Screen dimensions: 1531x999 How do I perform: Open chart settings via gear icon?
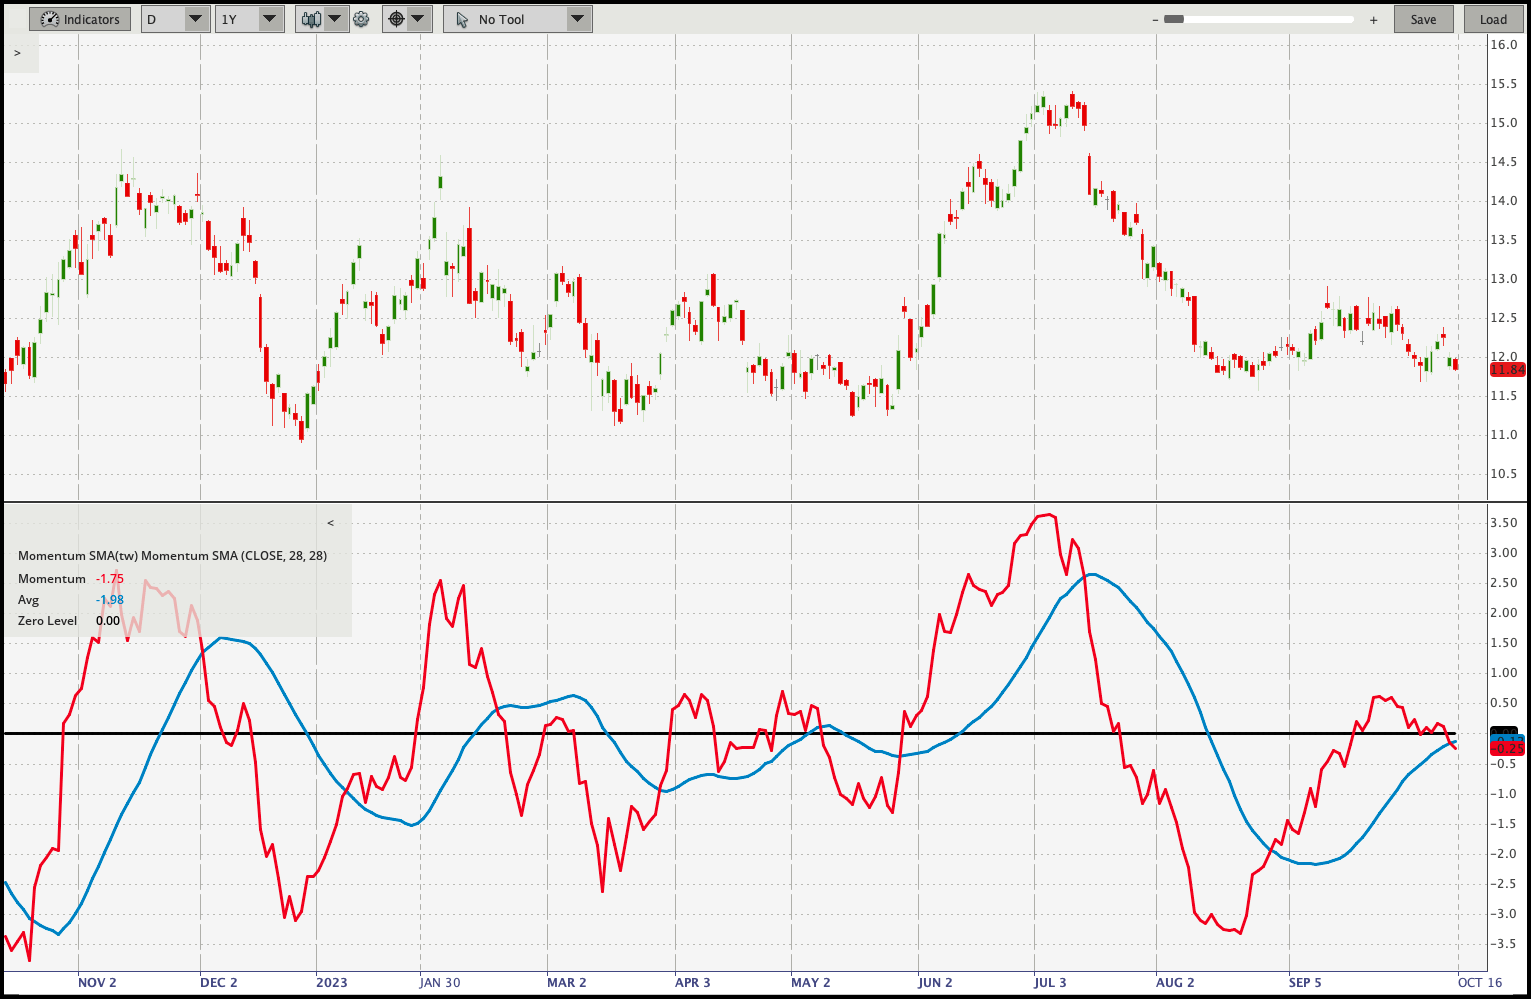(x=361, y=19)
